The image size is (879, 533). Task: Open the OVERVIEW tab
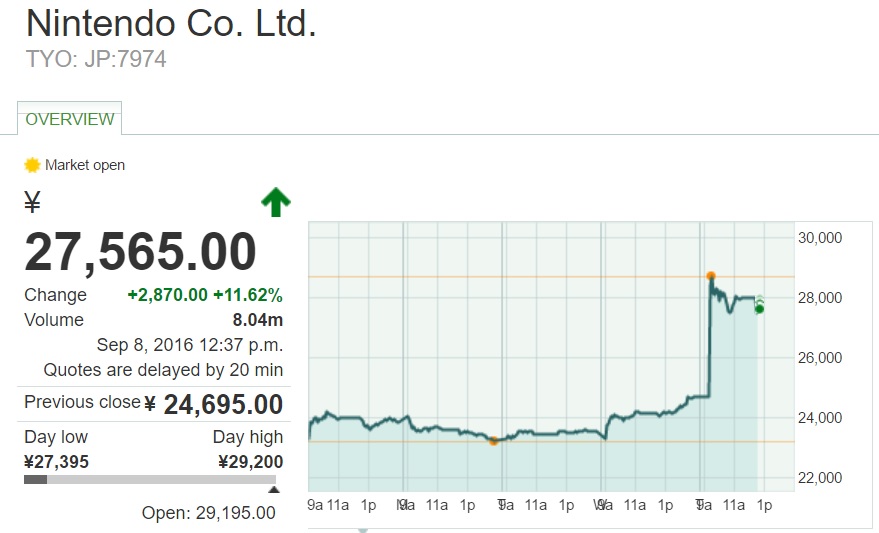(x=70, y=119)
